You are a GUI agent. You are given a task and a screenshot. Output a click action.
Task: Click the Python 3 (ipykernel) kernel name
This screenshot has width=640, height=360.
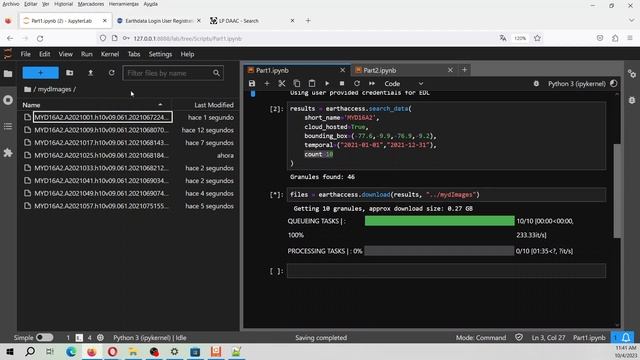click(576, 84)
